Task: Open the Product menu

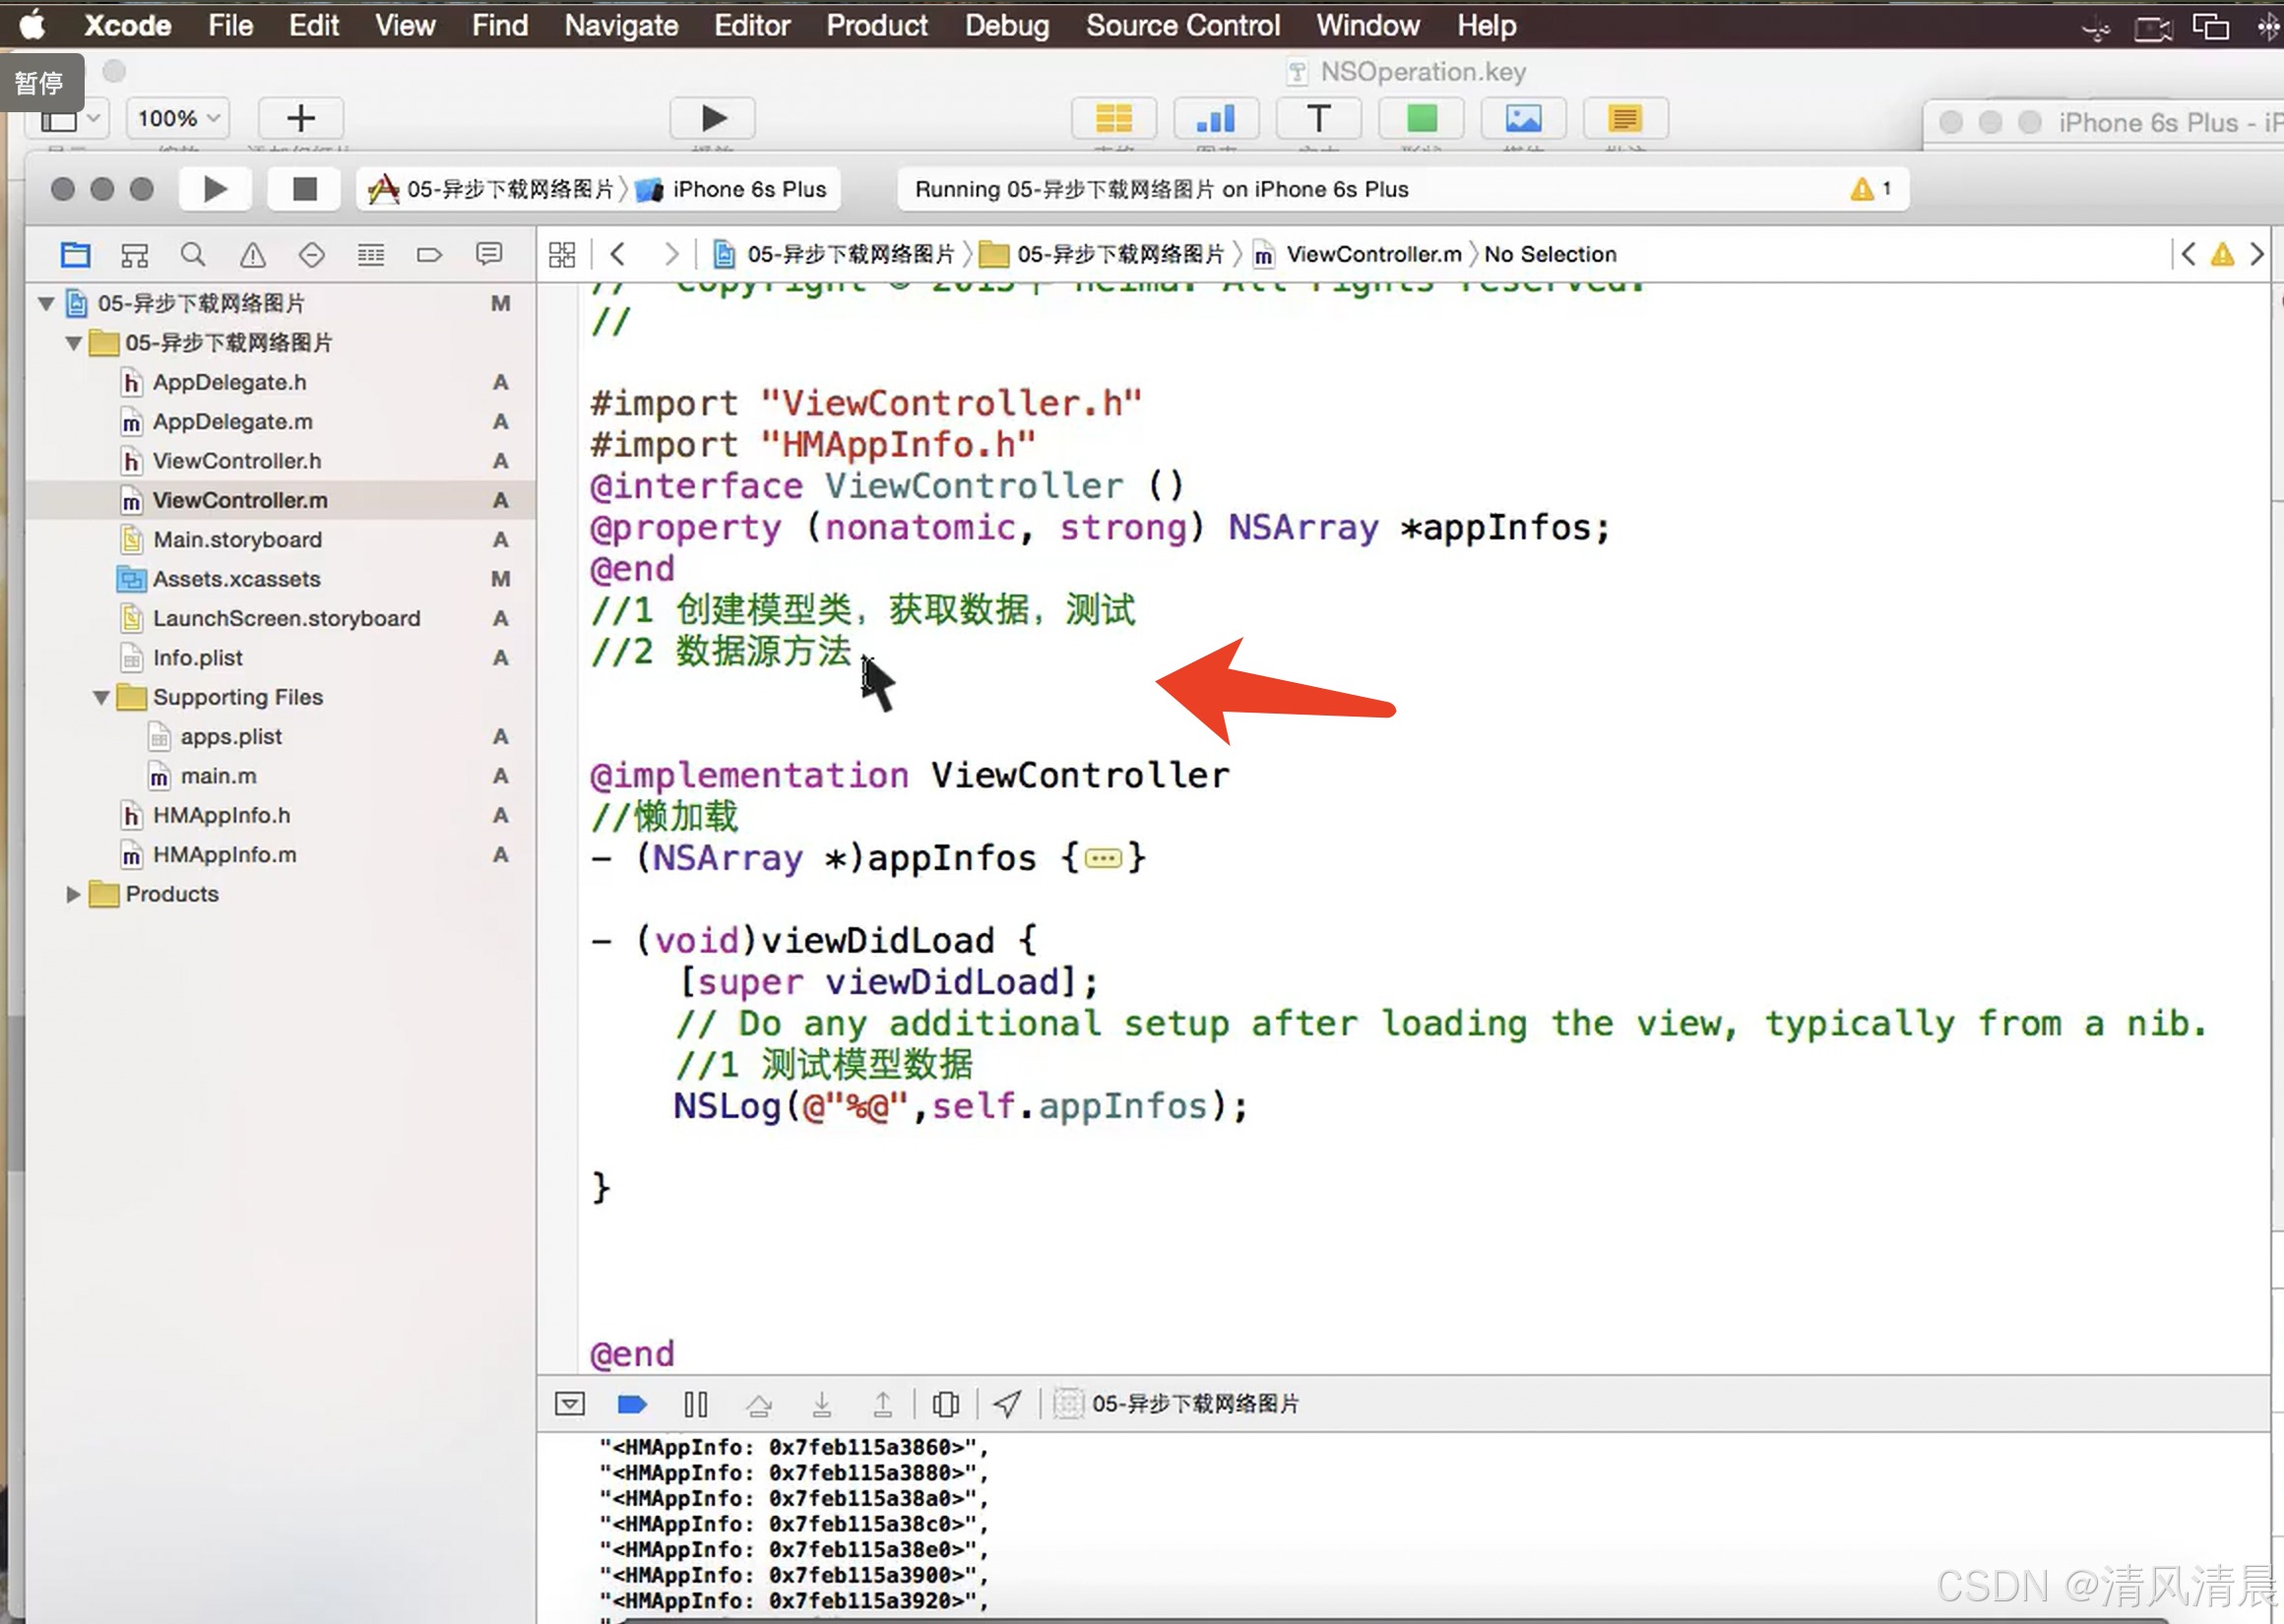Action: (876, 25)
